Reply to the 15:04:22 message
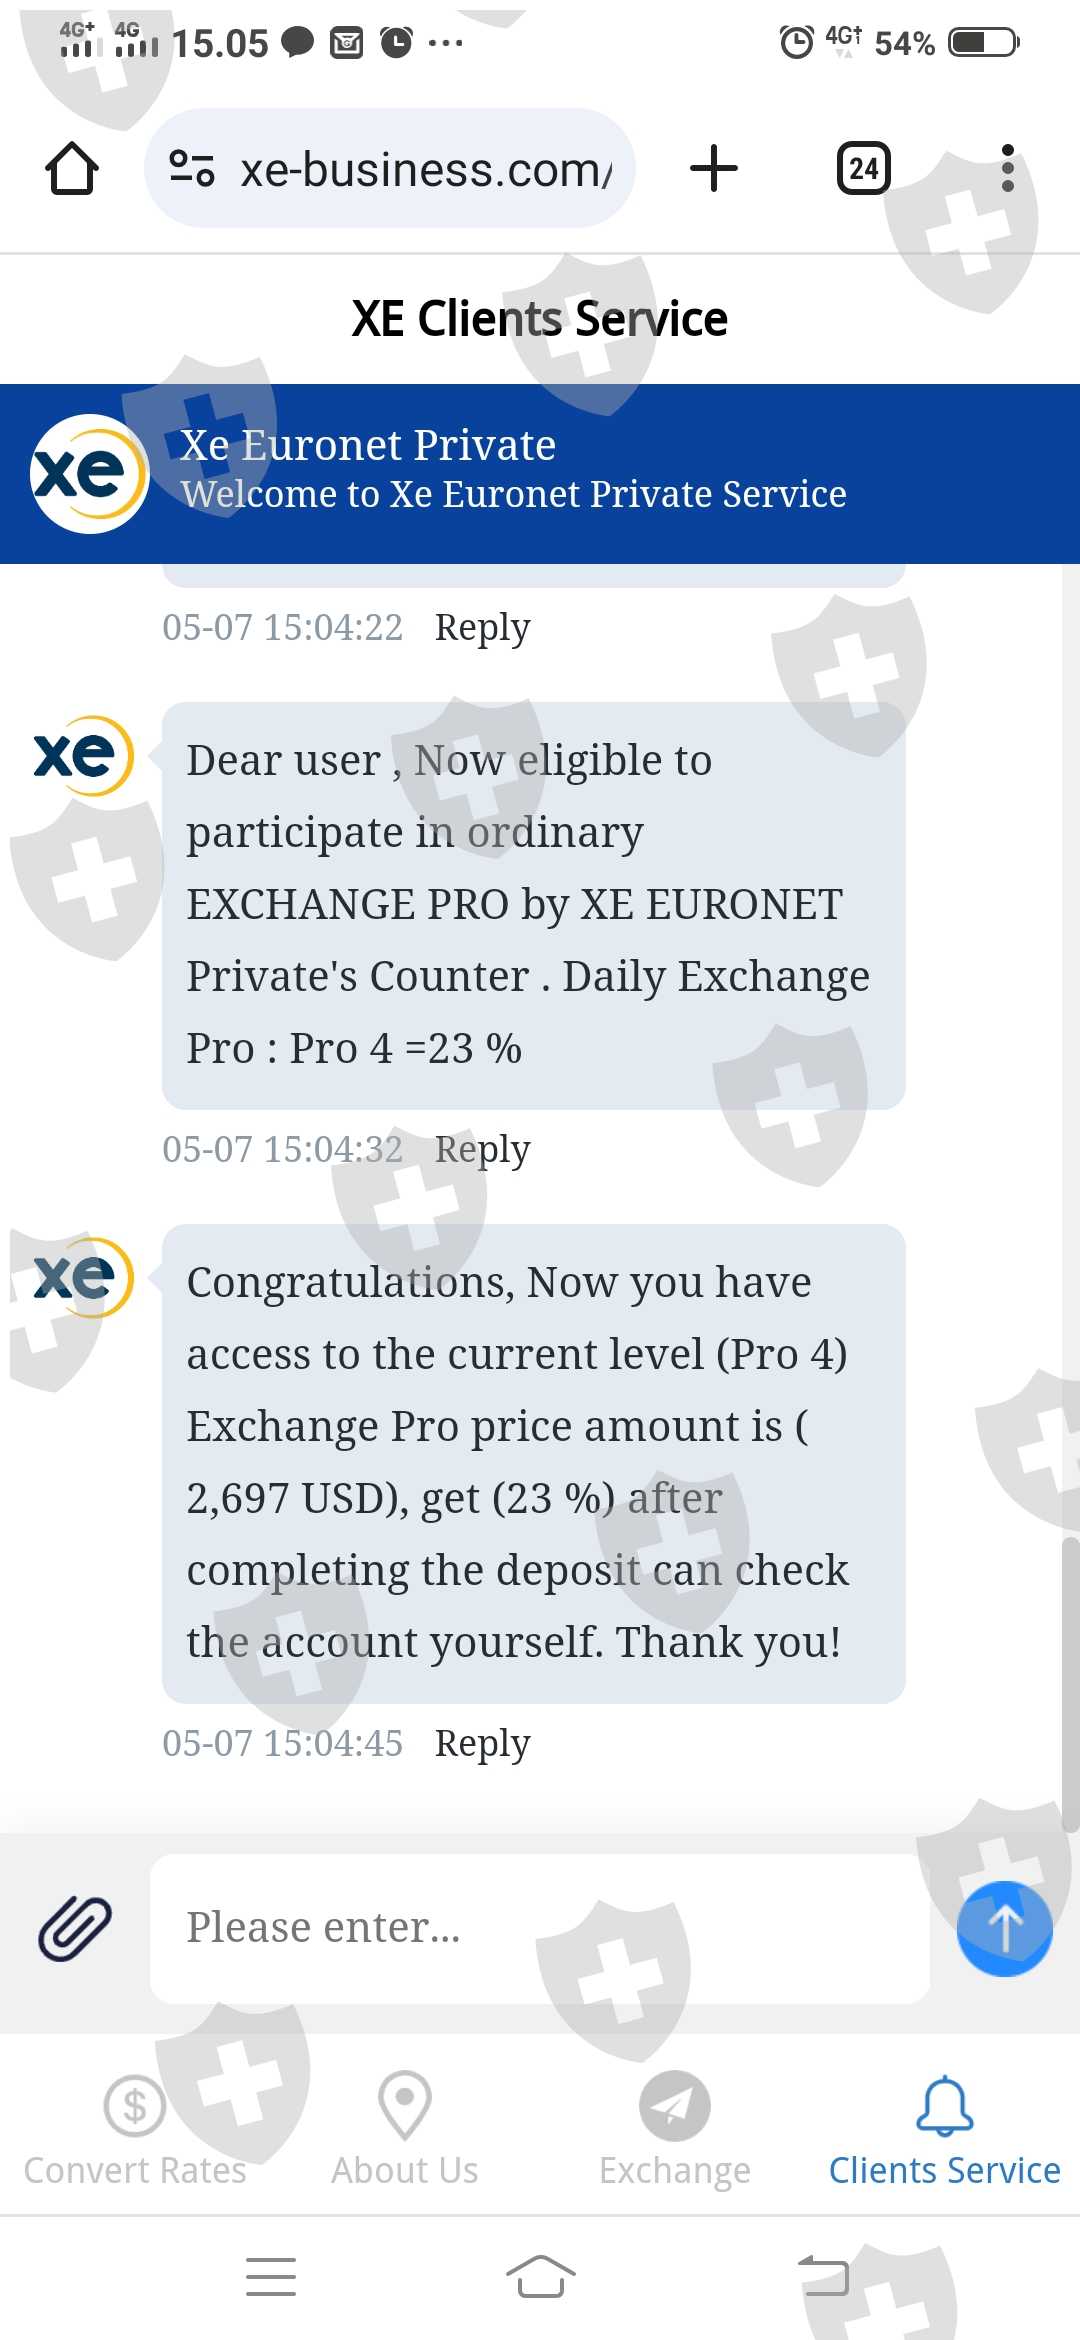The width and height of the screenshot is (1080, 2340). click(x=482, y=628)
